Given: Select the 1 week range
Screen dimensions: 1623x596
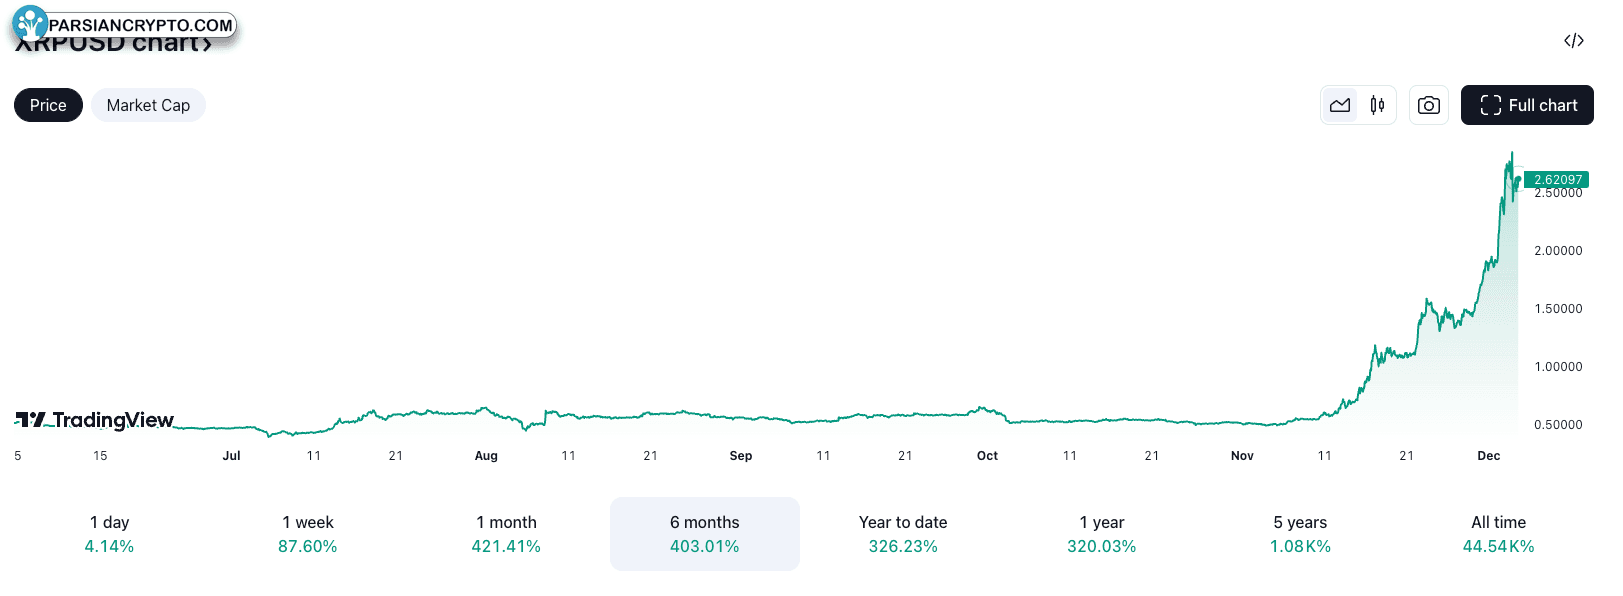Looking at the screenshot, I should pyautogui.click(x=308, y=534).
